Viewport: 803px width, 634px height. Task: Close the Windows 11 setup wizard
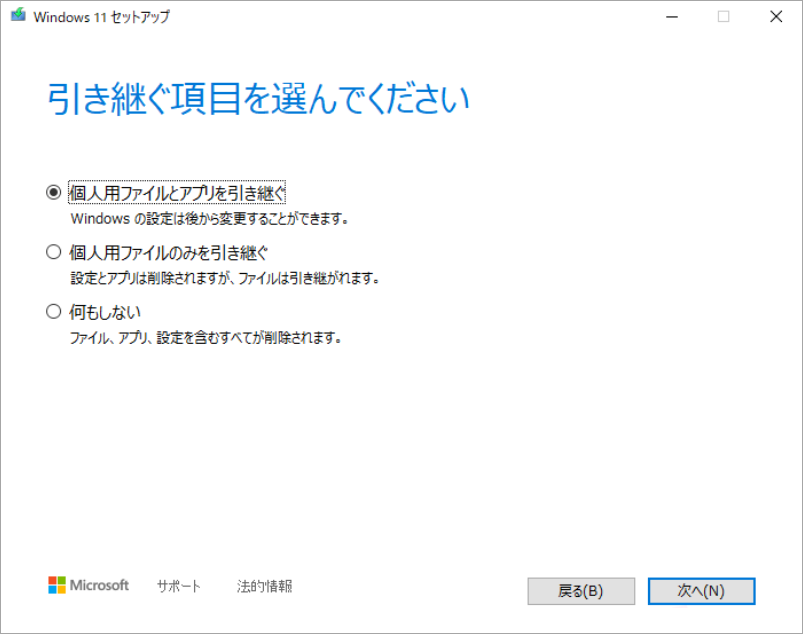pyautogui.click(x=777, y=16)
